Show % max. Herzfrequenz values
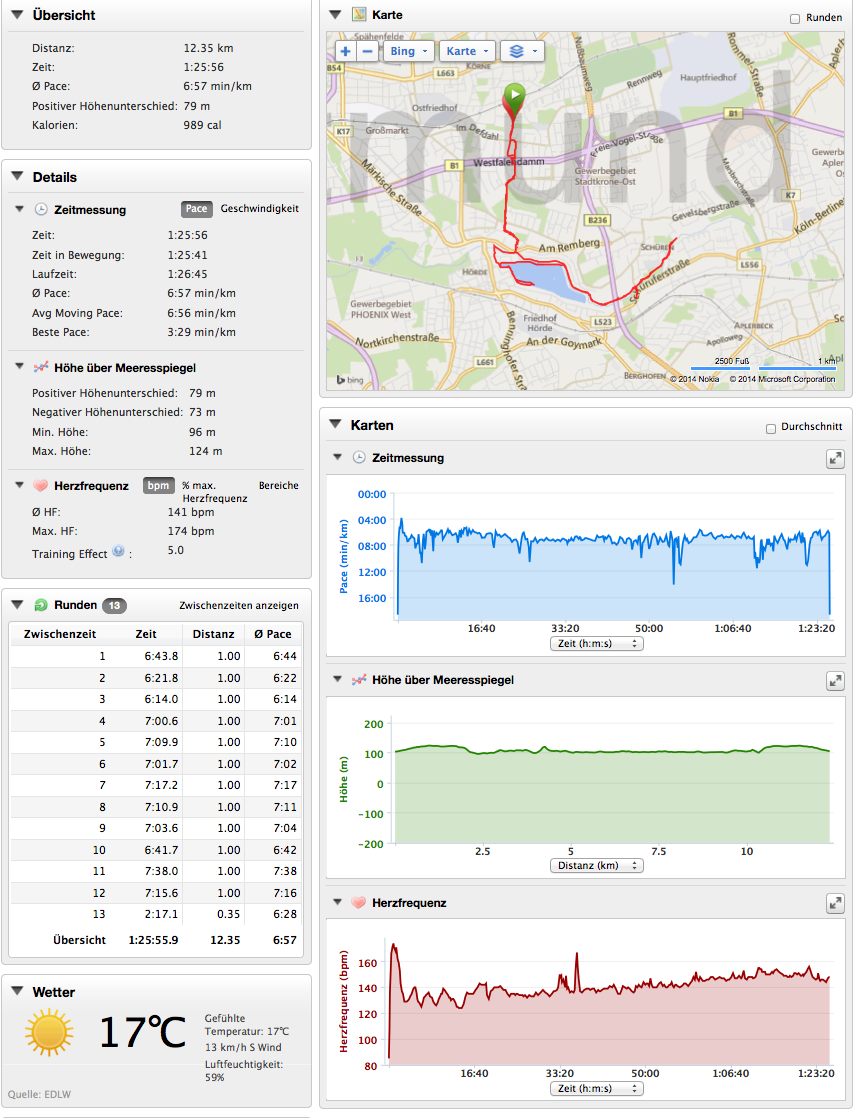The width and height of the screenshot is (867, 1118). 214,491
